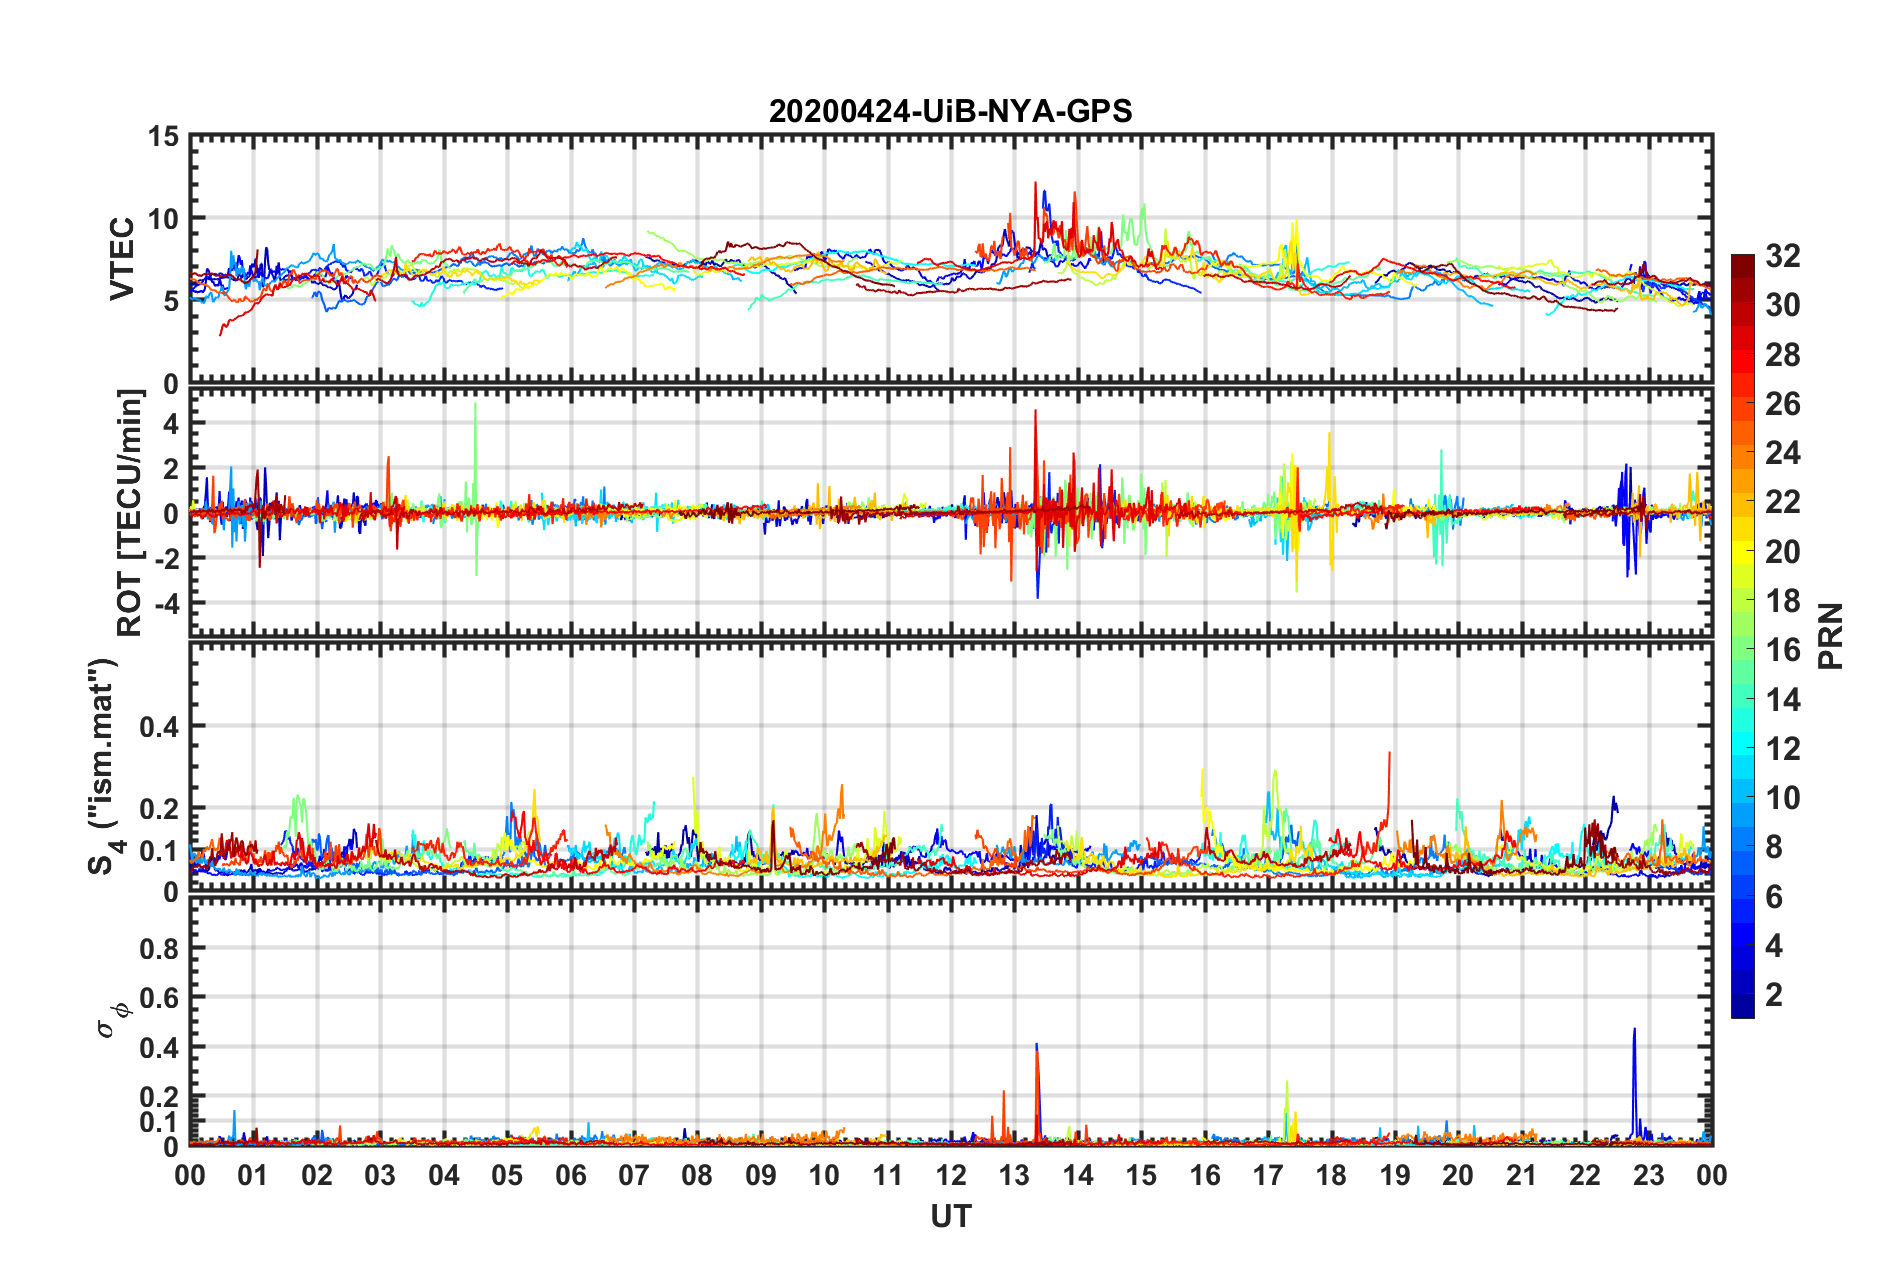The height and width of the screenshot is (1272, 1902).
Task: Click UT axis hour tick 17
Action: click(1268, 1175)
